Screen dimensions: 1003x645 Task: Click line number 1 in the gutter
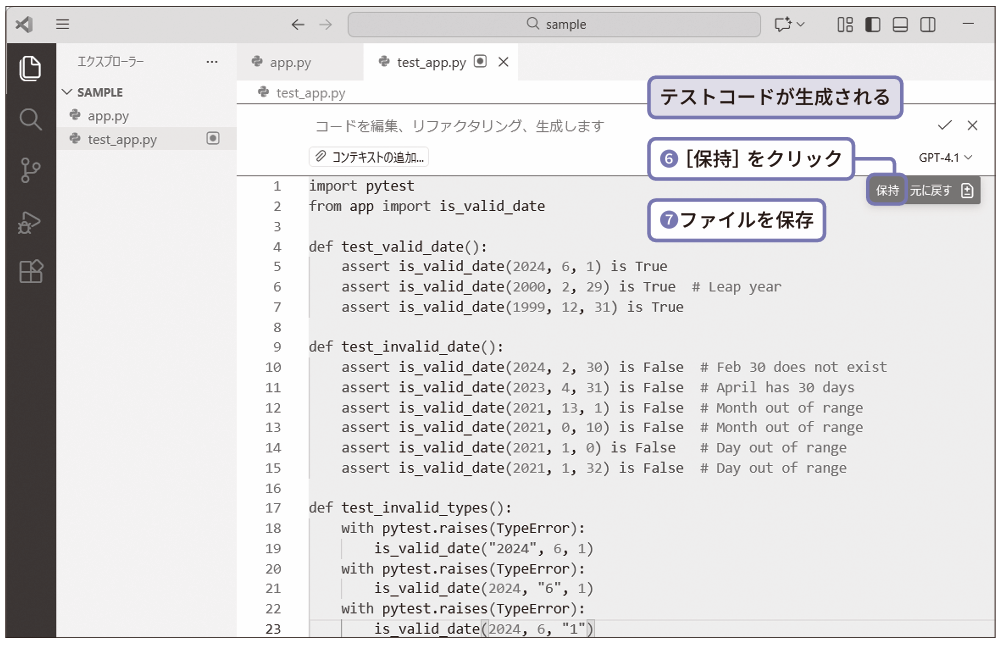point(277,186)
